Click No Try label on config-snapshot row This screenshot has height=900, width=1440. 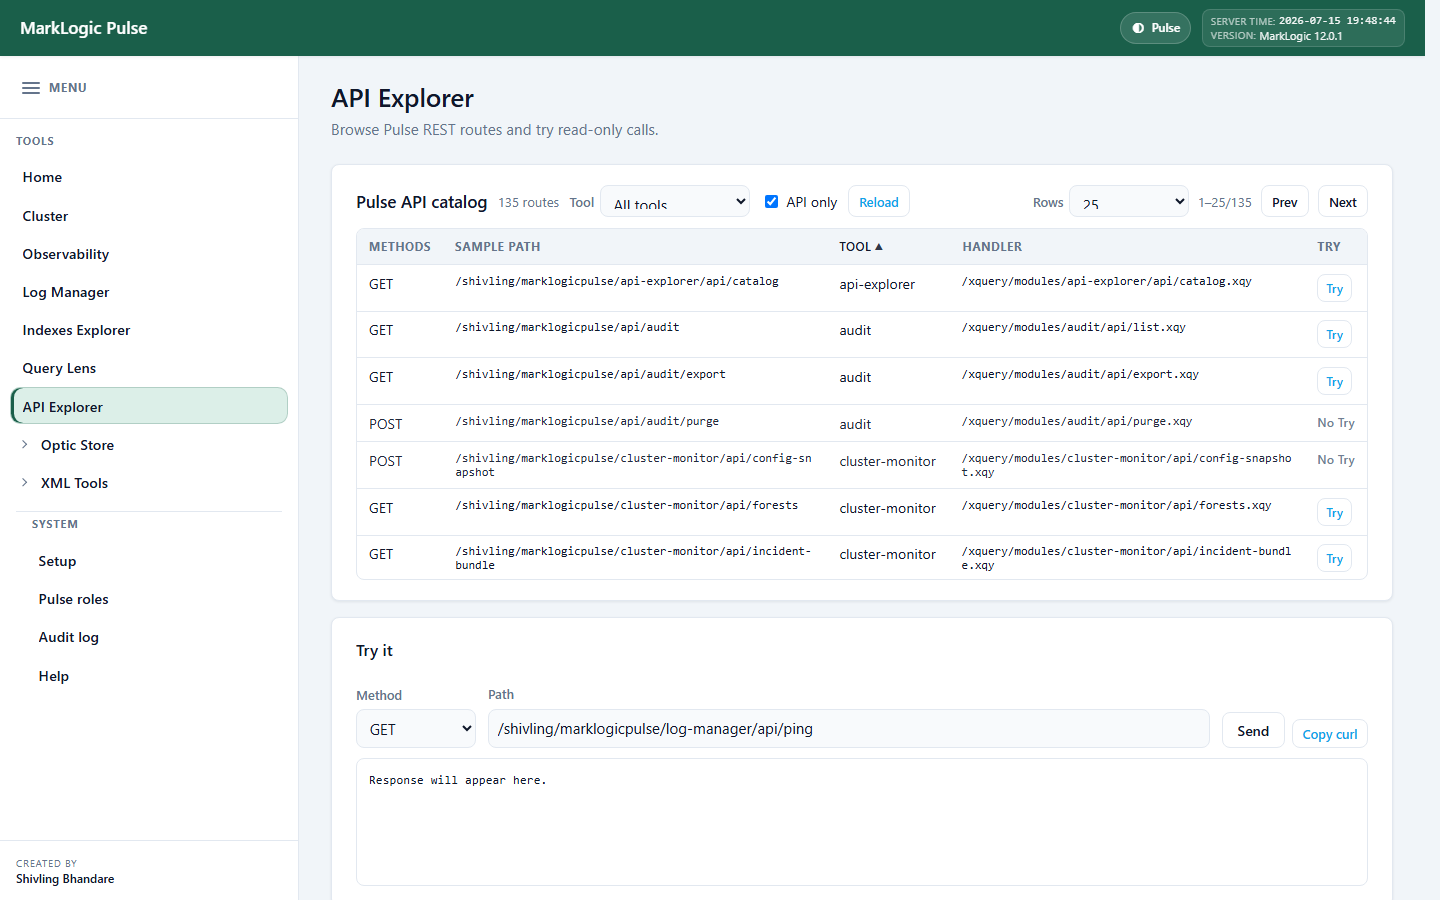coord(1335,460)
